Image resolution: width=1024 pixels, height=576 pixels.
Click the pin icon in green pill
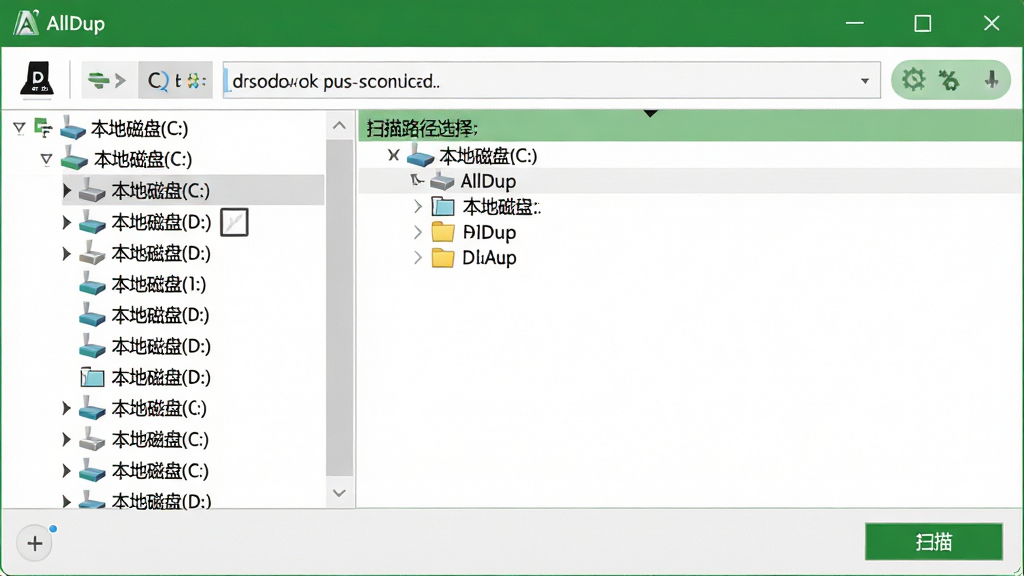click(x=991, y=80)
